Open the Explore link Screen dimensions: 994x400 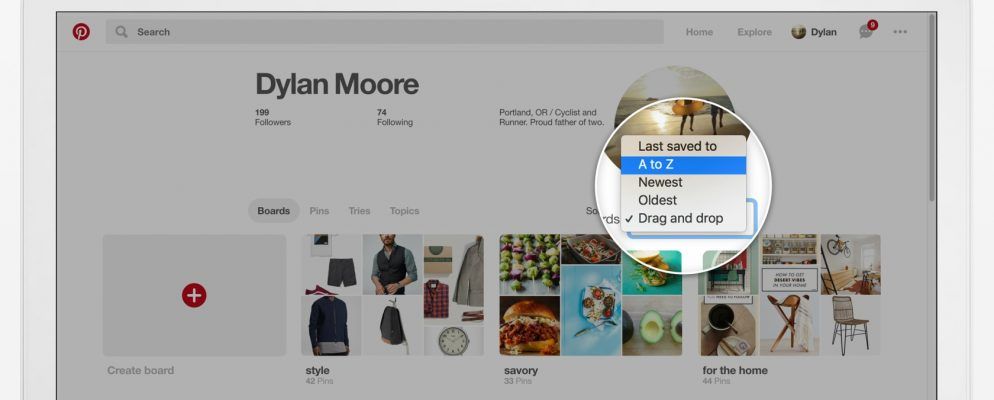(x=754, y=32)
